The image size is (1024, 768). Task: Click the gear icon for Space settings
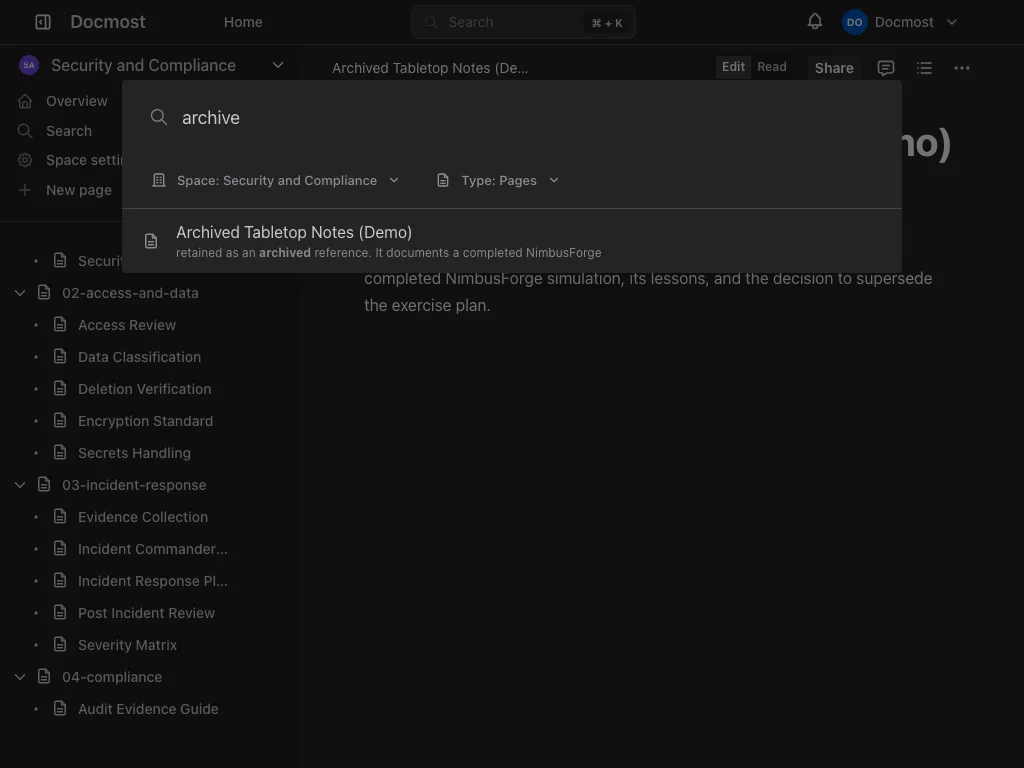[25, 160]
